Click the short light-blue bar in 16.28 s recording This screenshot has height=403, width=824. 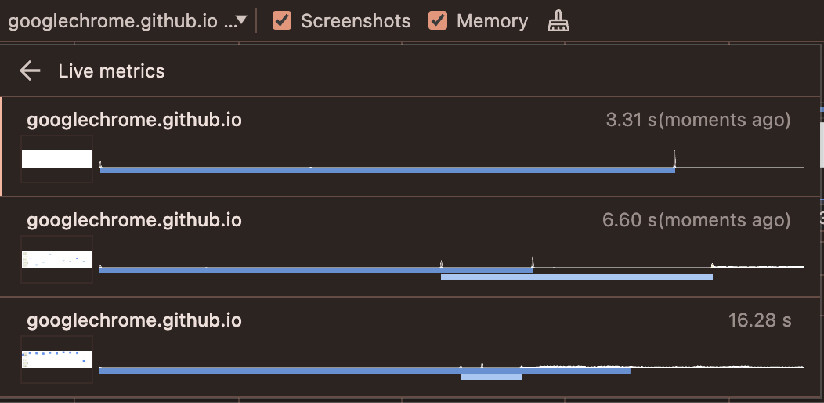[x=491, y=377]
